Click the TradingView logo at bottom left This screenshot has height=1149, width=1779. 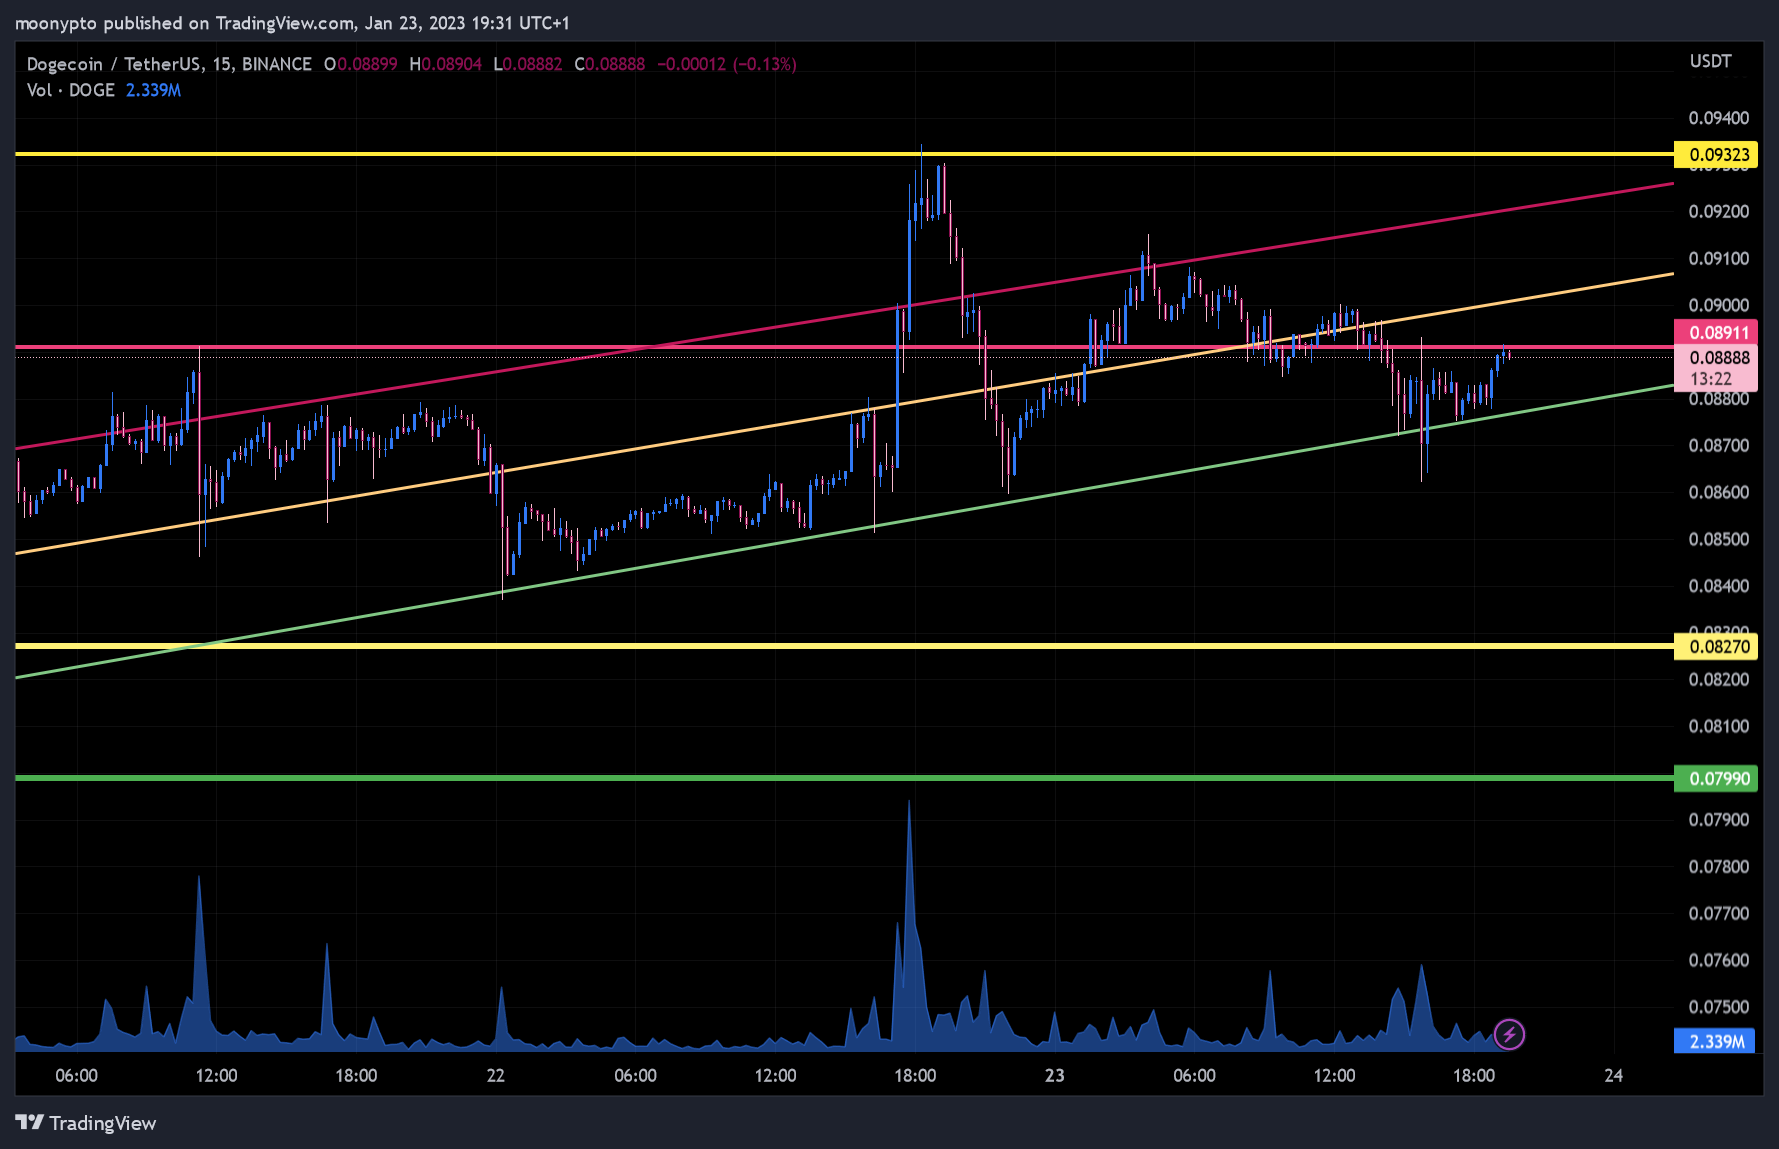86,1123
